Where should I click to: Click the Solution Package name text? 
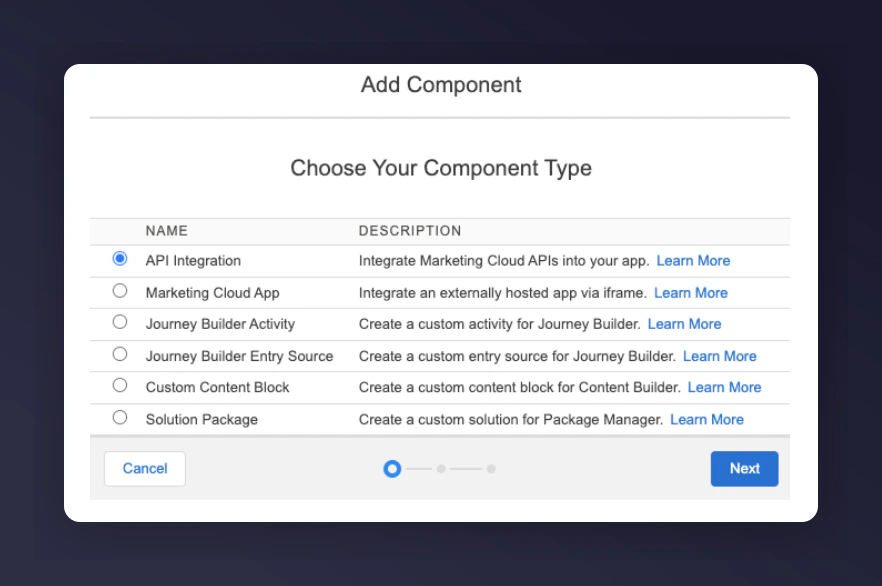201,420
